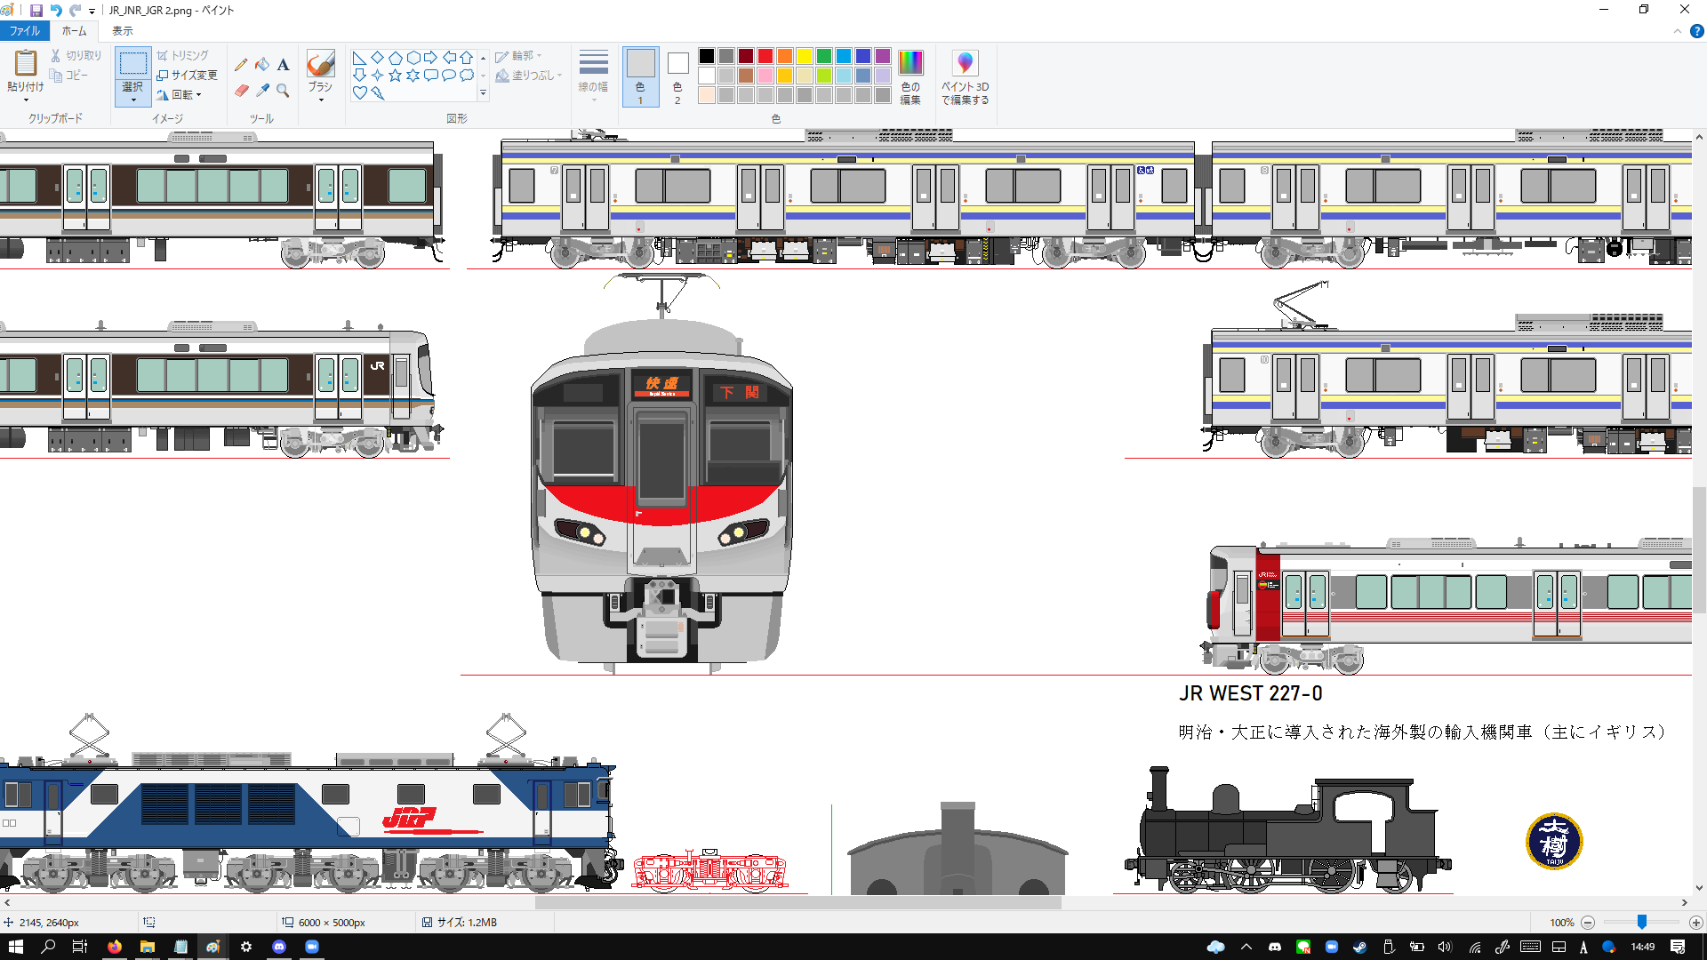The width and height of the screenshot is (1707, 960).
Task: Open the ファイル (File) menu
Action: (24, 31)
